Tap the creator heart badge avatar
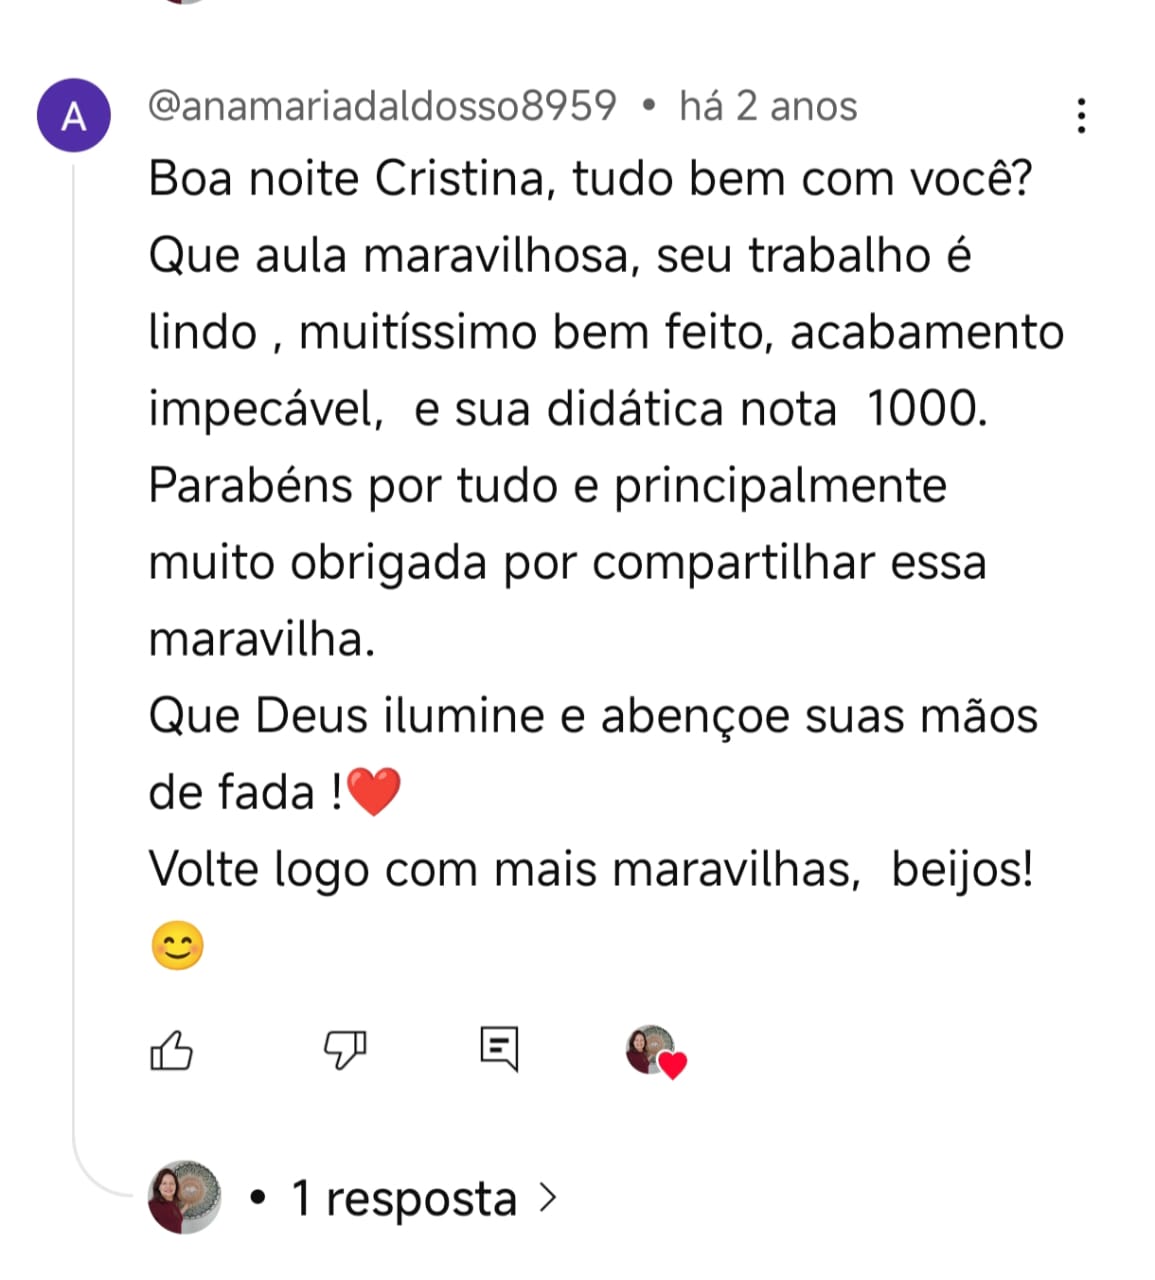Viewport: 1155px width, 1280px height. click(651, 1049)
